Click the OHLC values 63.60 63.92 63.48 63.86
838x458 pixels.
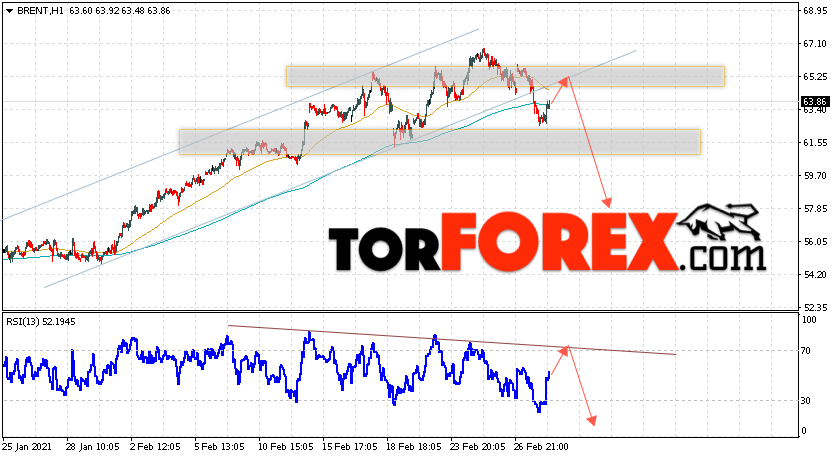[x=119, y=11]
